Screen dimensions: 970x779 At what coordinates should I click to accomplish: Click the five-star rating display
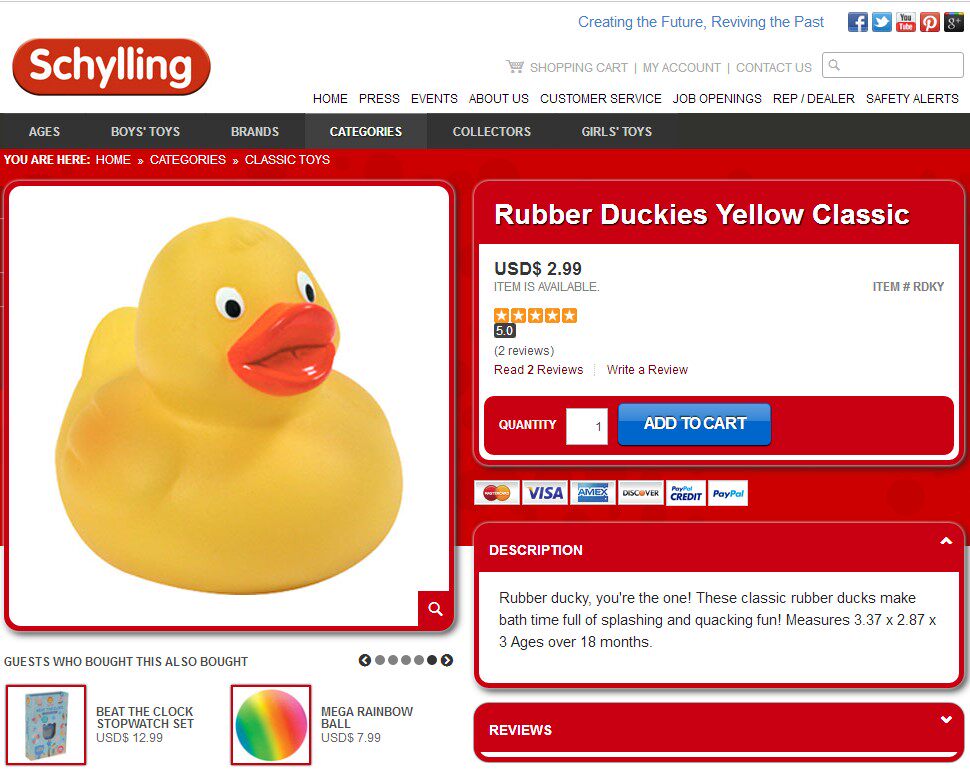pyautogui.click(x=535, y=316)
